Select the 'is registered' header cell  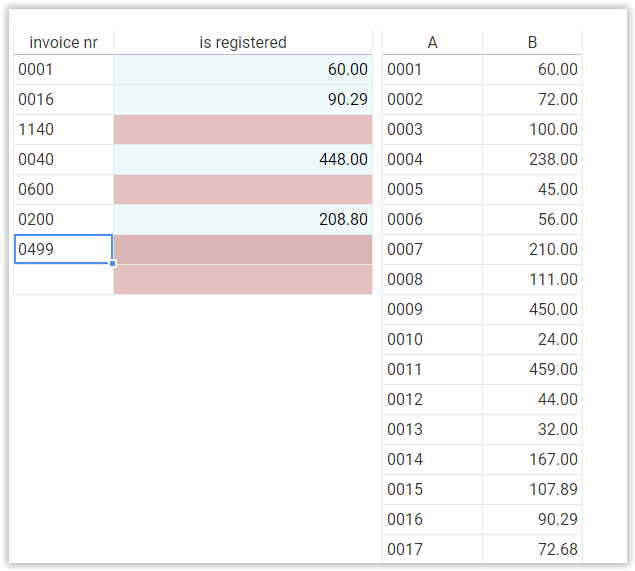(243, 42)
